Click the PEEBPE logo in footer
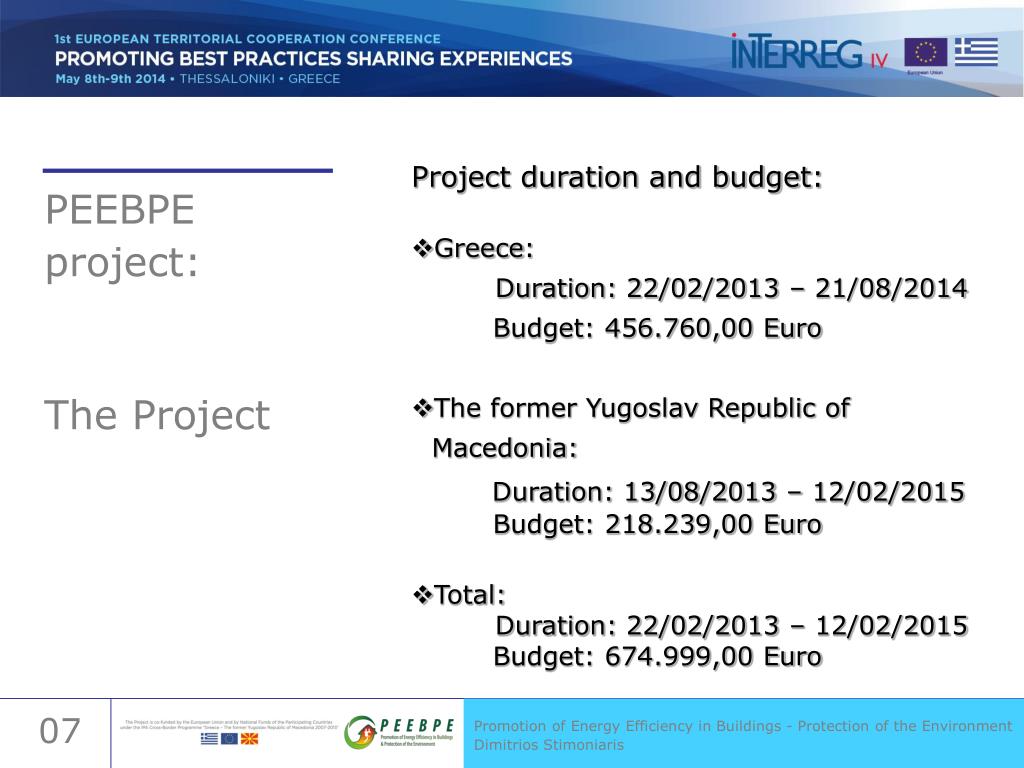This screenshot has width=1024, height=768. [399, 732]
